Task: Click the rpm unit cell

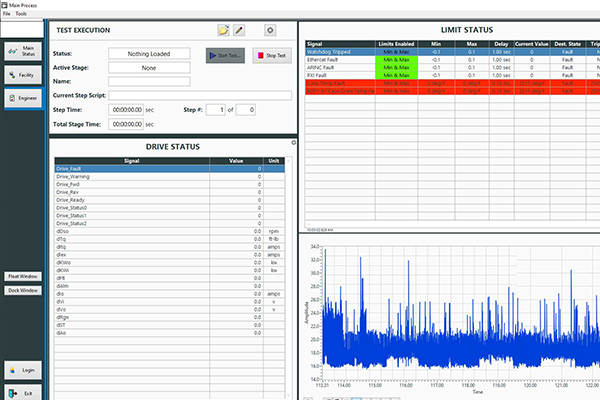Action: pyautogui.click(x=274, y=232)
